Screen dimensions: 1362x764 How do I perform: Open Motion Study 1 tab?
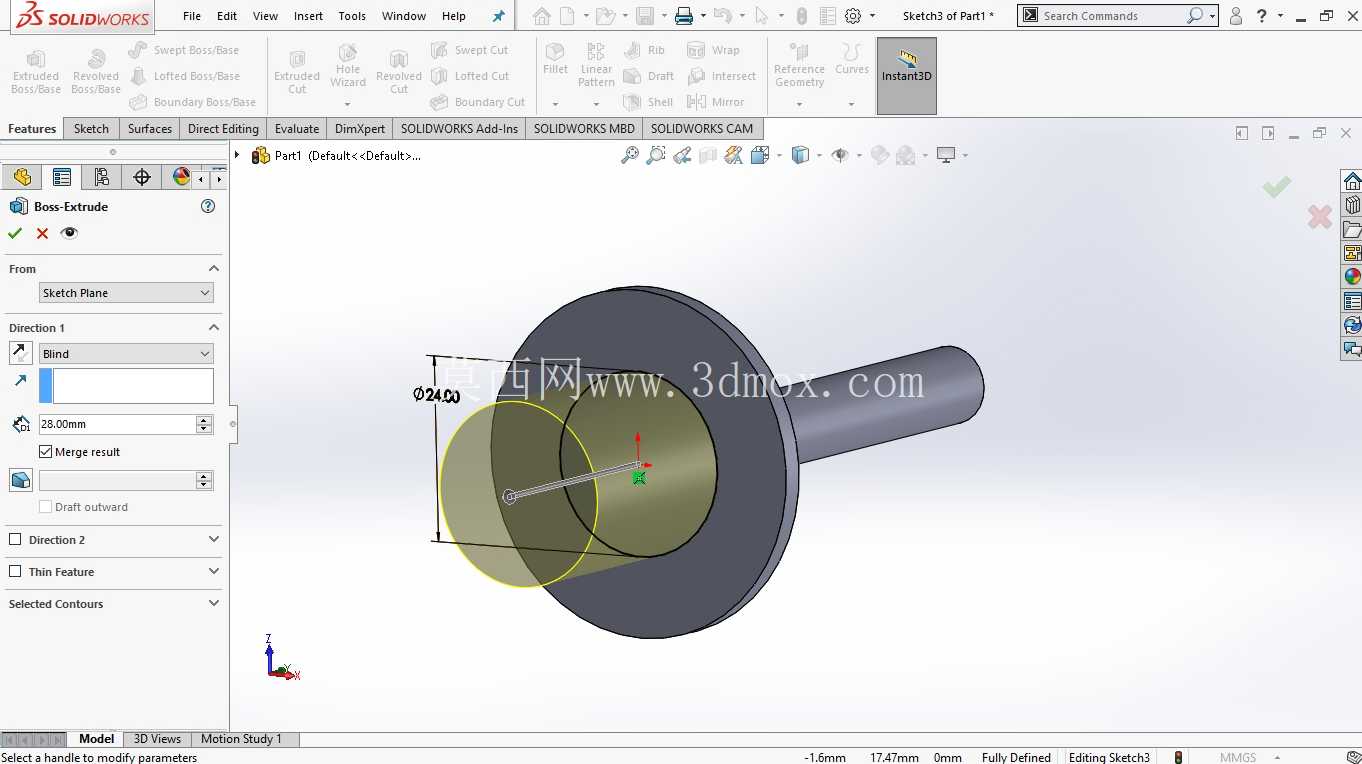point(241,739)
